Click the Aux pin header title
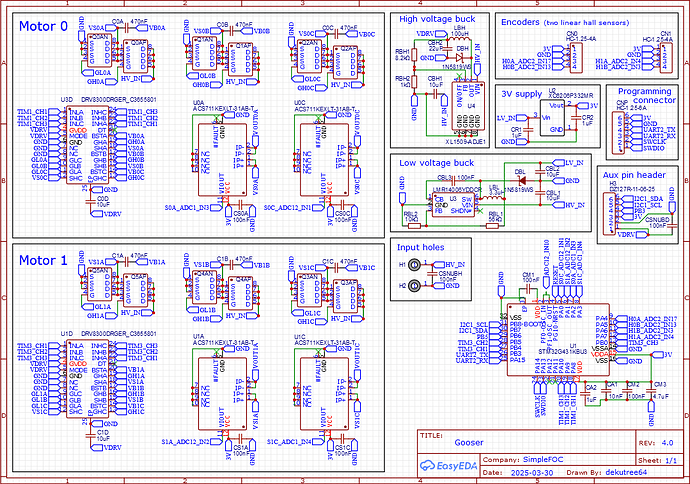 tap(635, 174)
